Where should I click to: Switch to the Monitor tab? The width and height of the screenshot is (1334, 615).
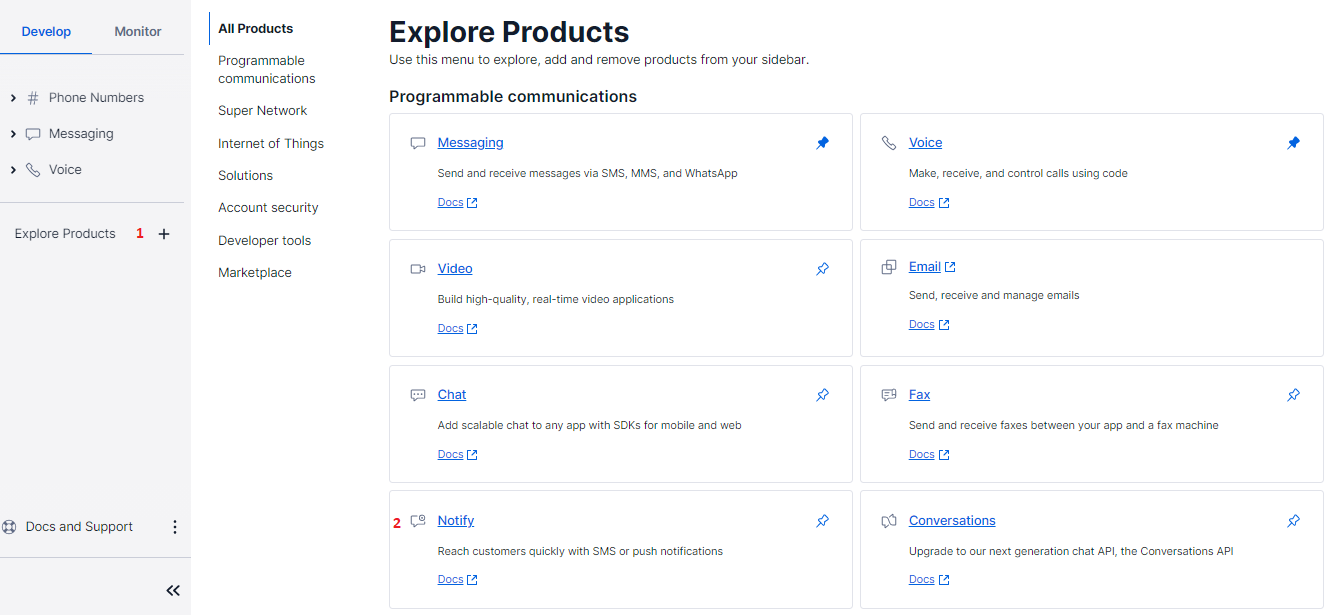pos(138,31)
